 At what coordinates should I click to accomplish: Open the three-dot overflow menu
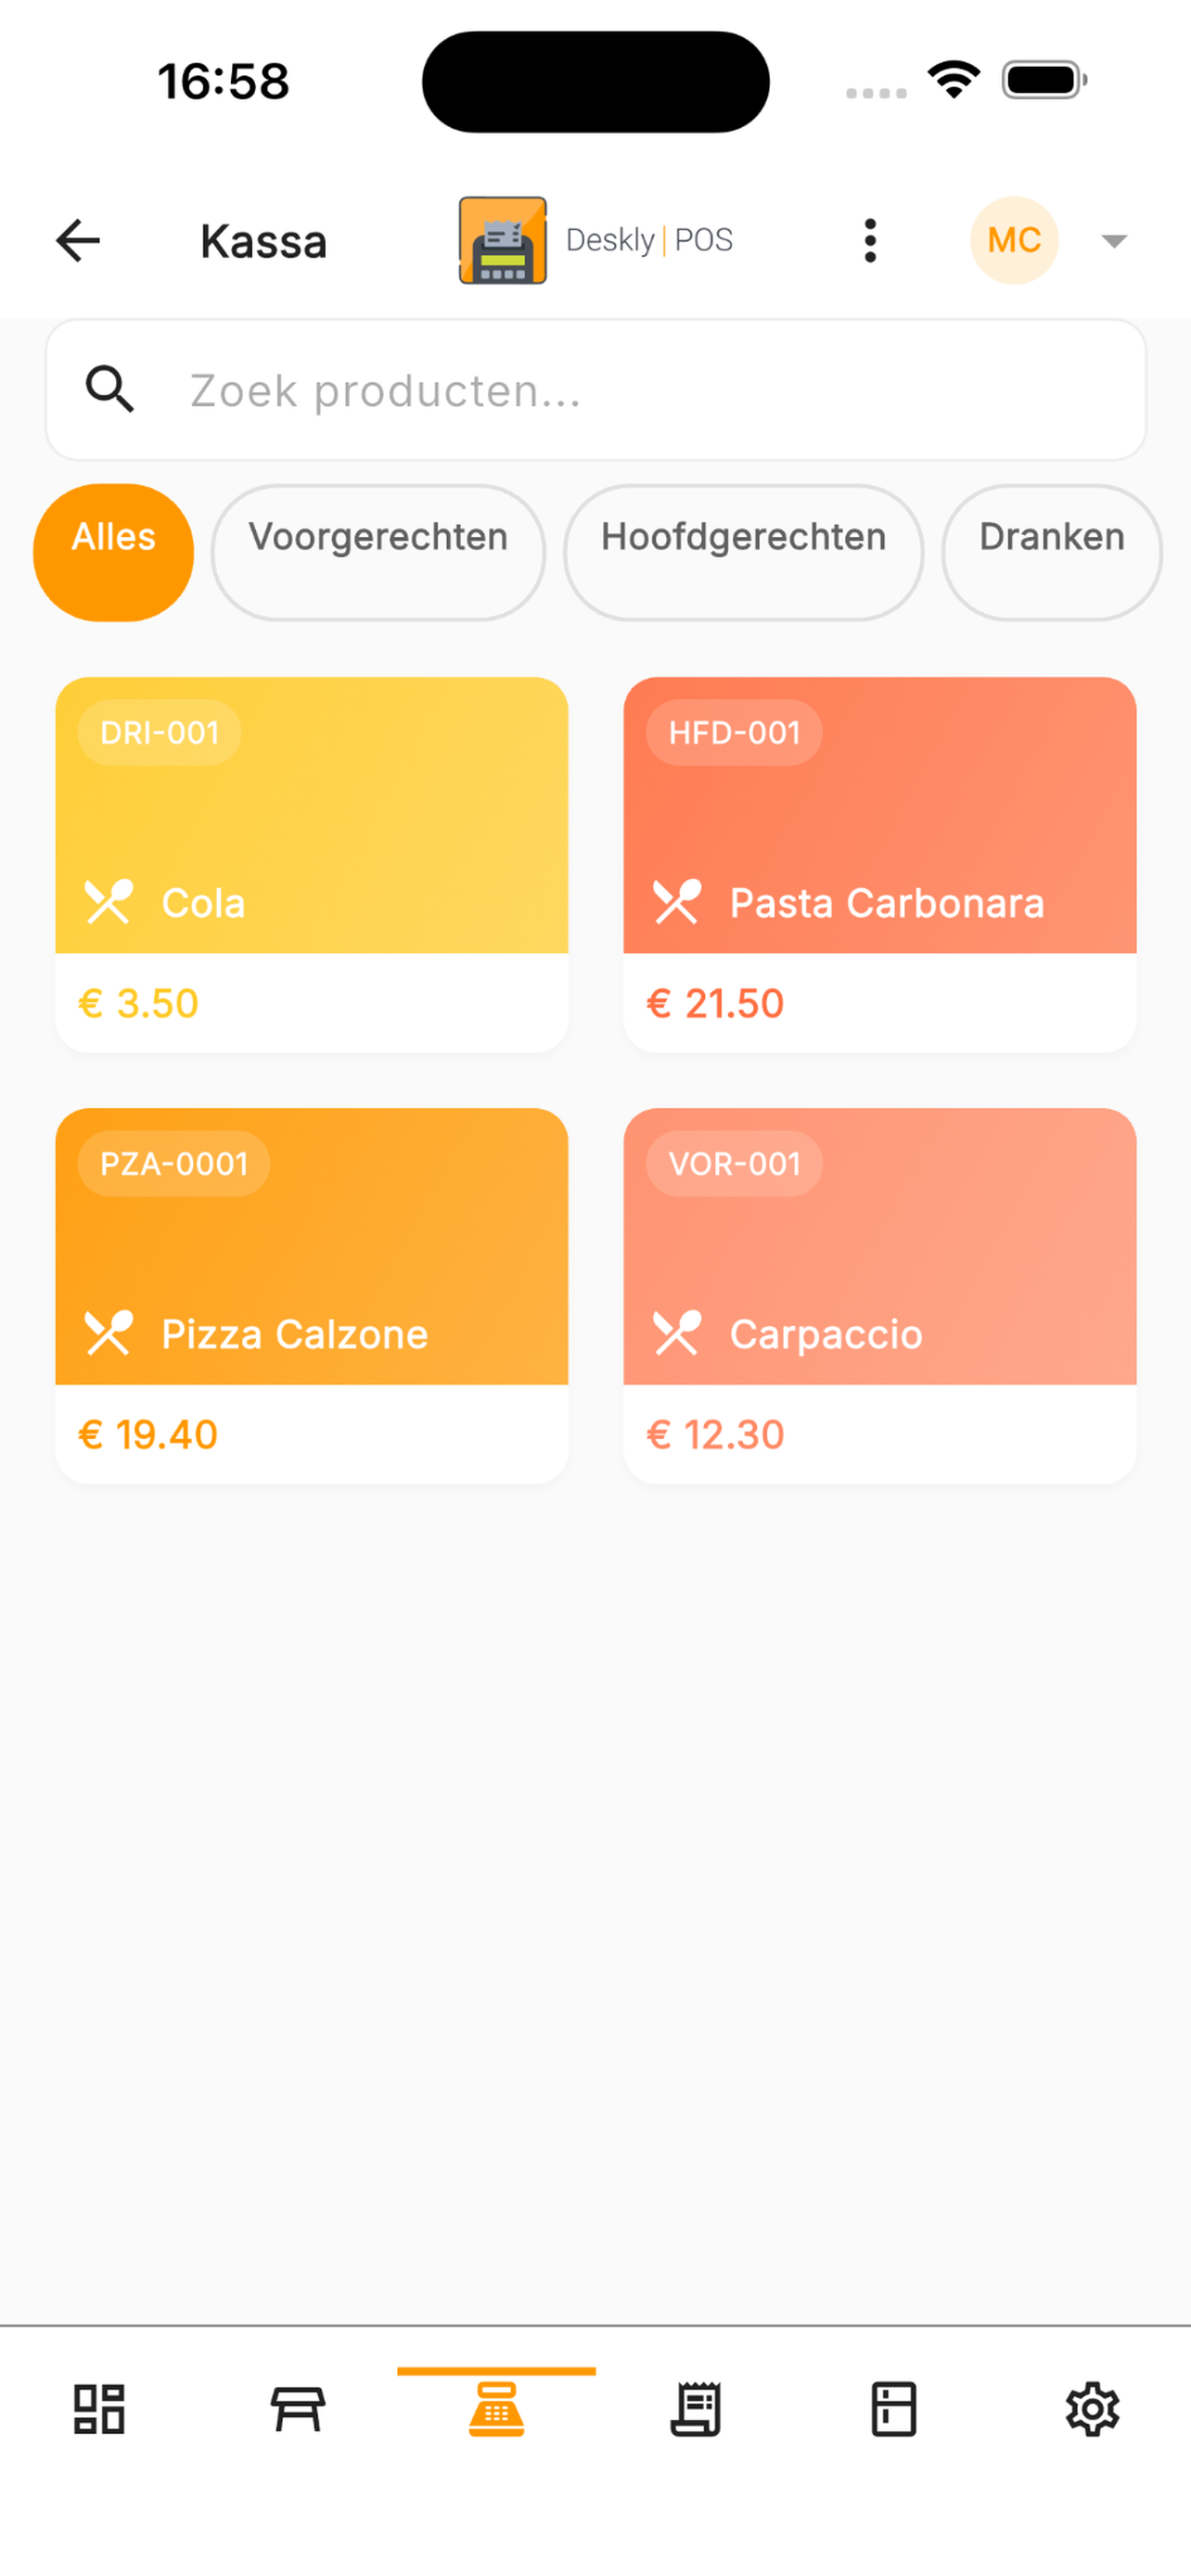click(x=870, y=241)
